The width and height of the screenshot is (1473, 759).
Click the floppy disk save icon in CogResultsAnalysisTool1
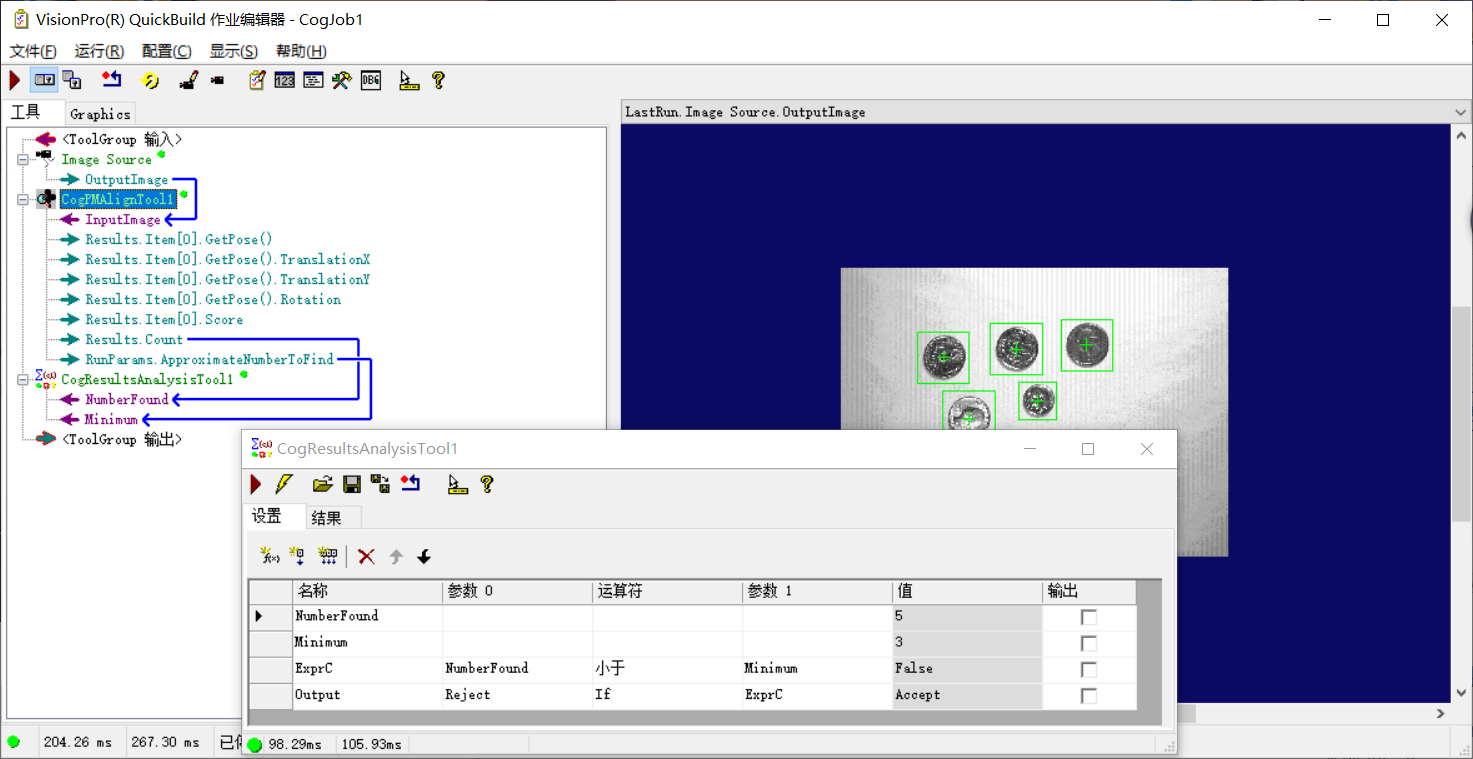click(x=352, y=485)
